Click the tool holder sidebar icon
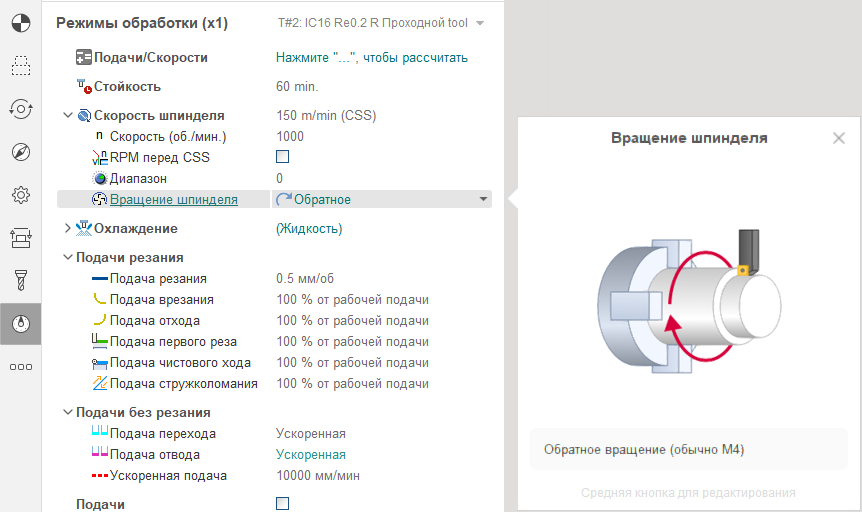The image size is (862, 512). coord(20,280)
